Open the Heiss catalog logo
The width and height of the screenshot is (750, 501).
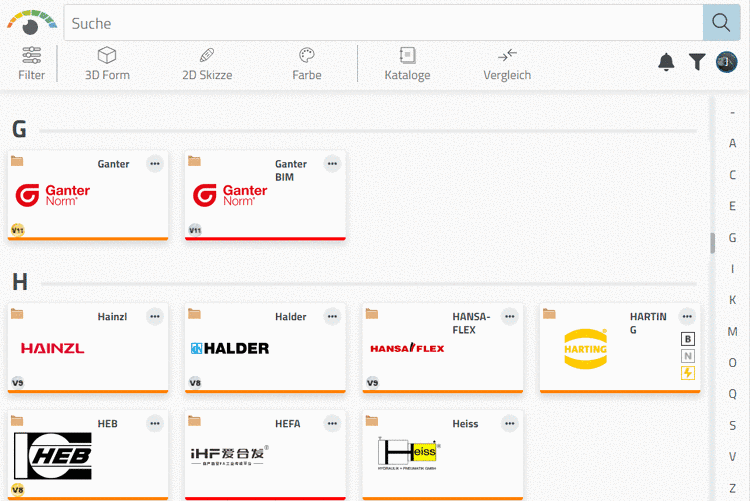tap(409, 453)
